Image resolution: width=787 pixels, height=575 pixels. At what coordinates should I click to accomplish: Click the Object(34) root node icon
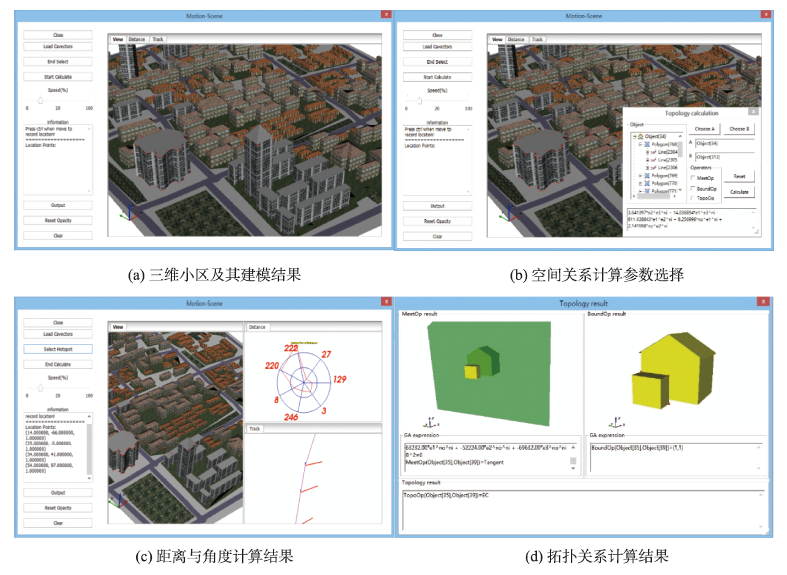click(640, 136)
